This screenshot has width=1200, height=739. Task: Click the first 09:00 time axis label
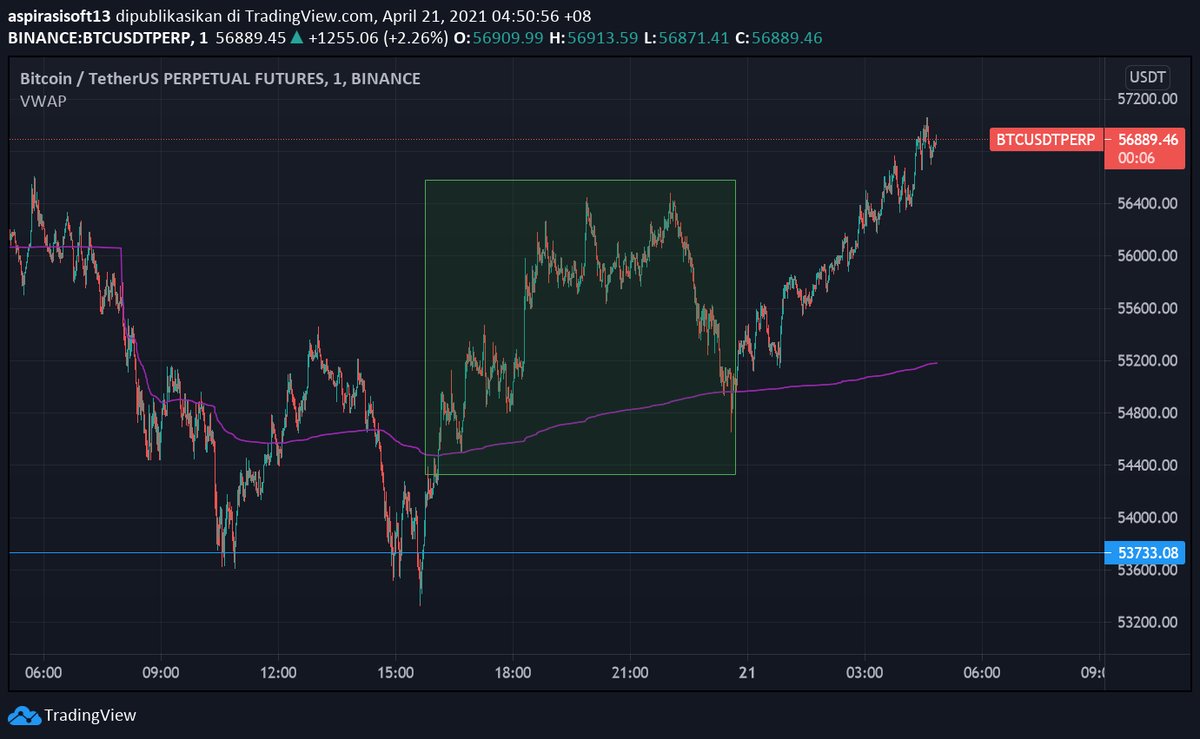pyautogui.click(x=160, y=672)
